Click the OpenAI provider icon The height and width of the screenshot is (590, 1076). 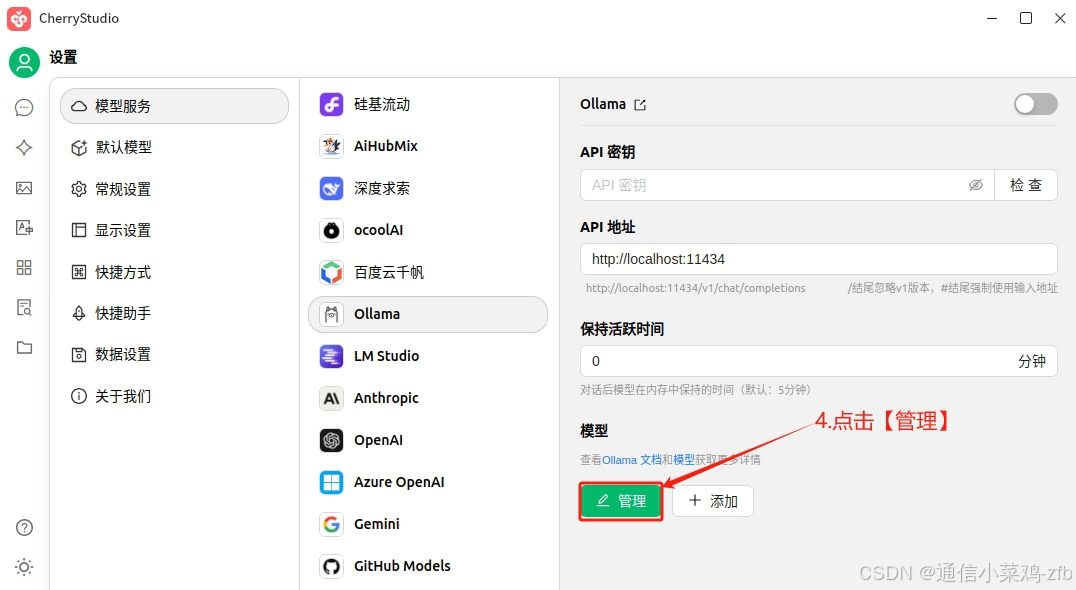(x=331, y=440)
